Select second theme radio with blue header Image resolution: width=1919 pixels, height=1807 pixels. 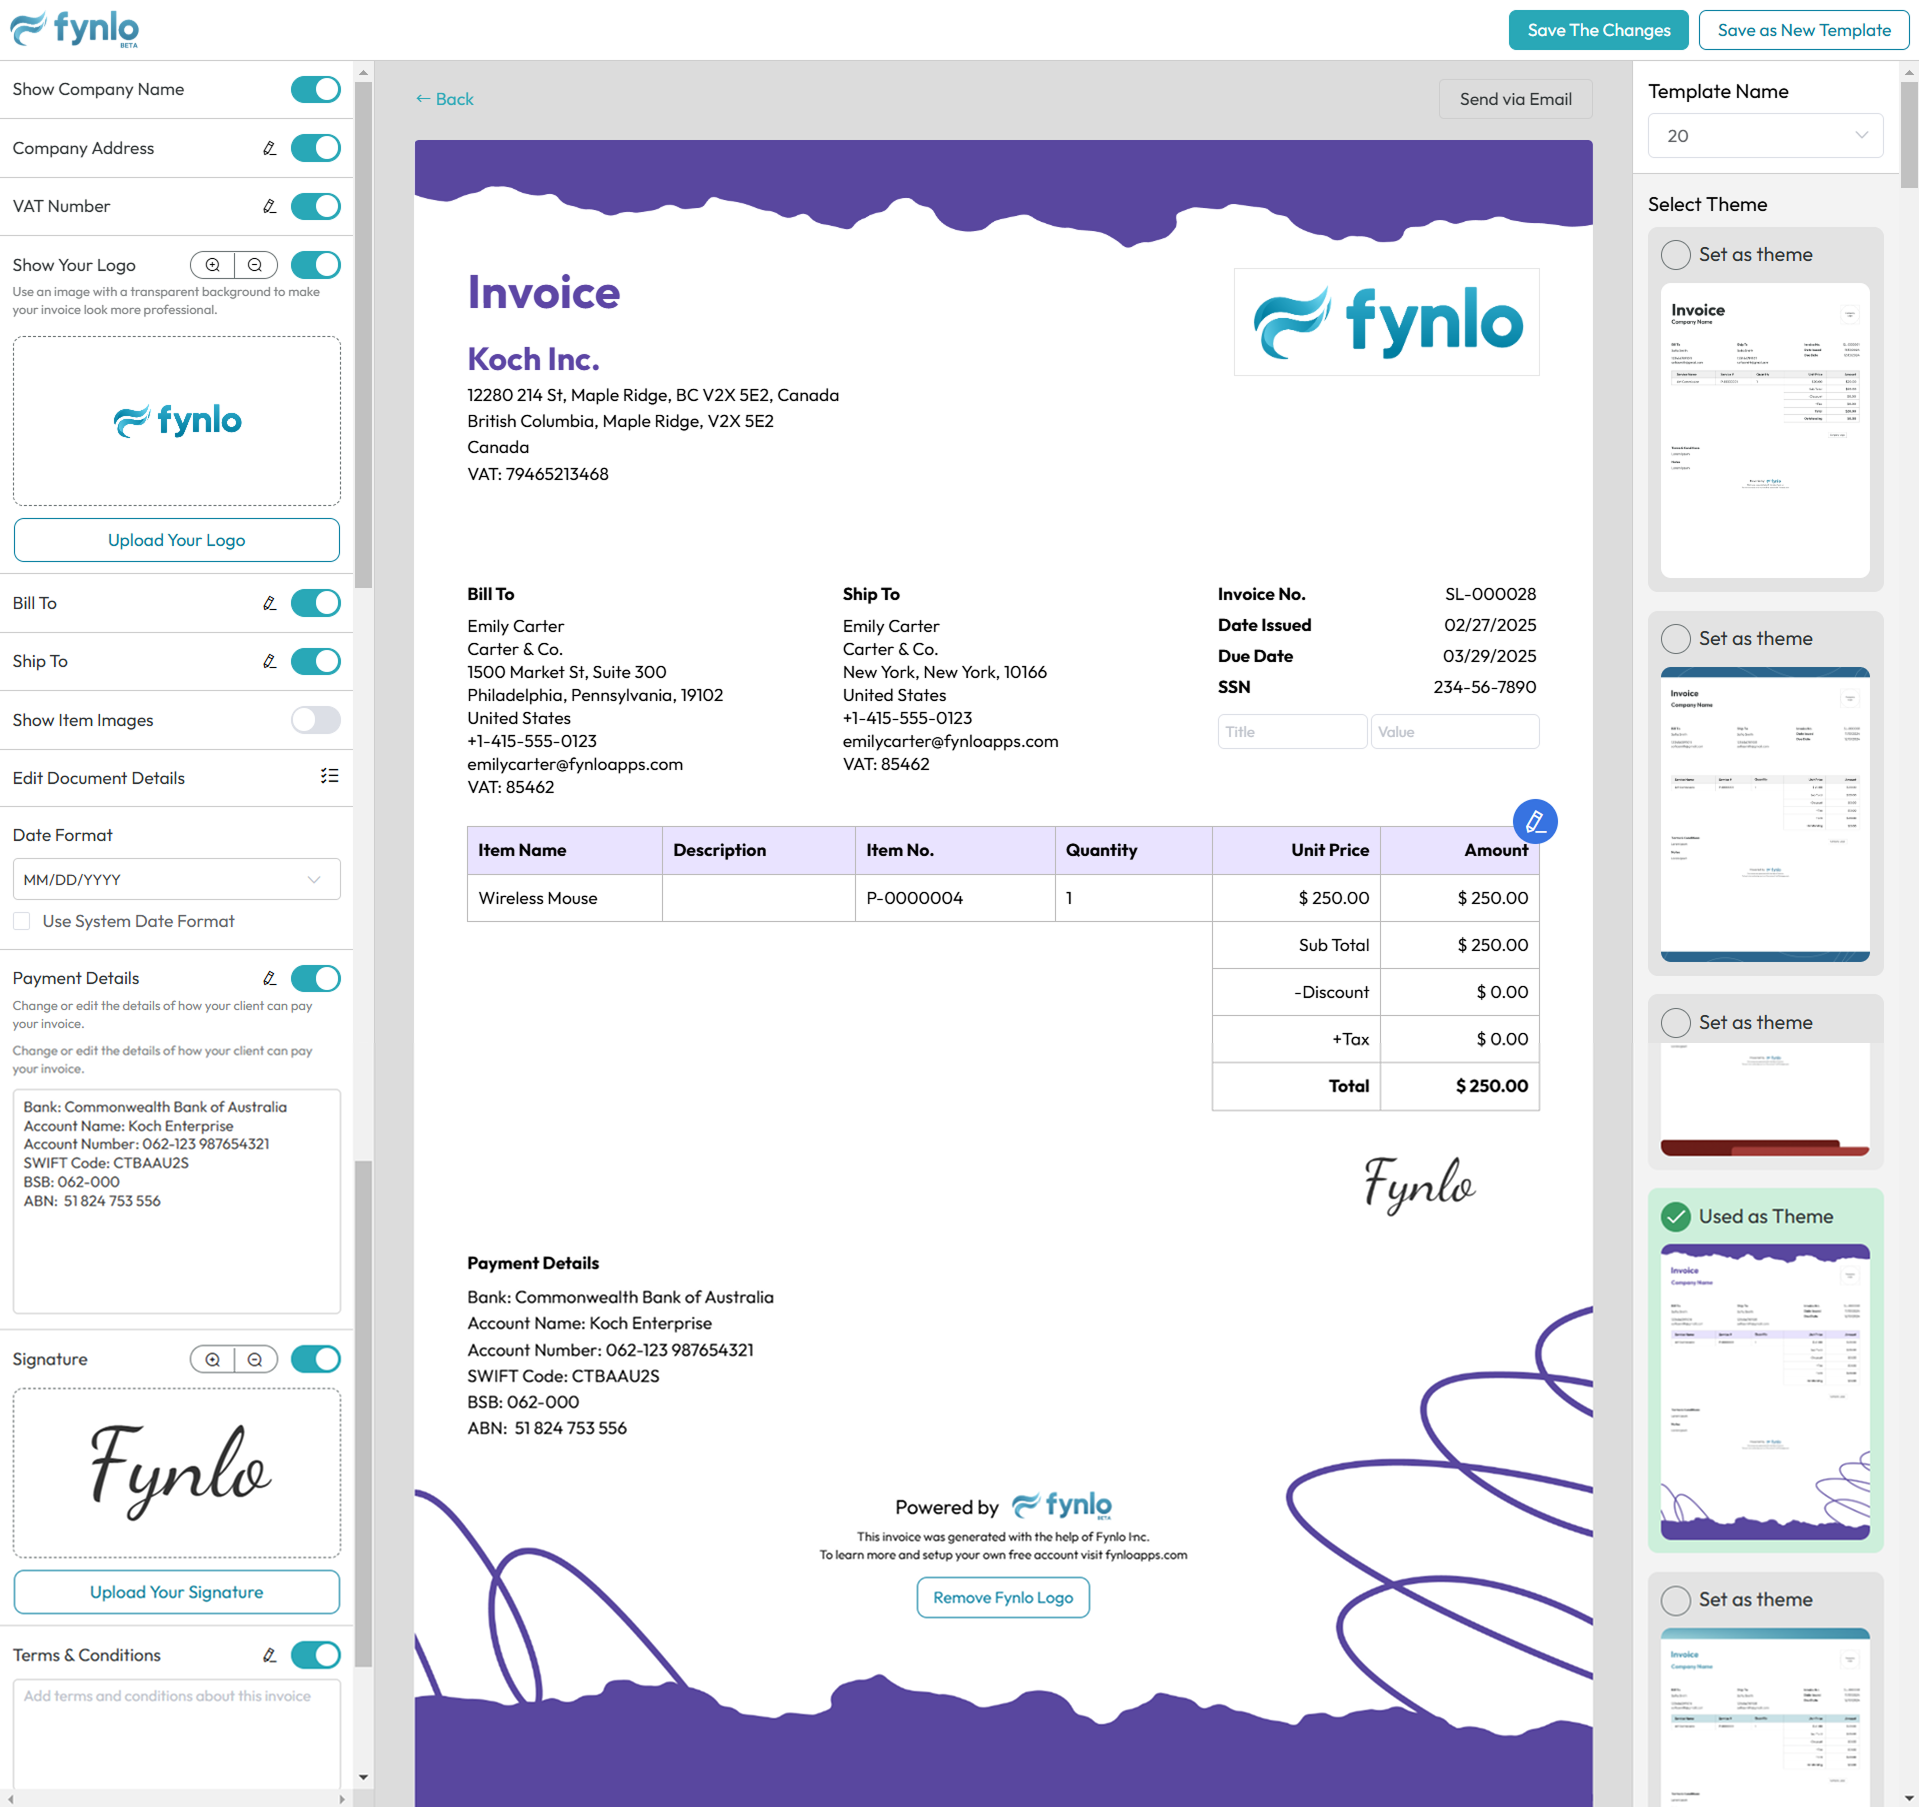tap(1675, 638)
